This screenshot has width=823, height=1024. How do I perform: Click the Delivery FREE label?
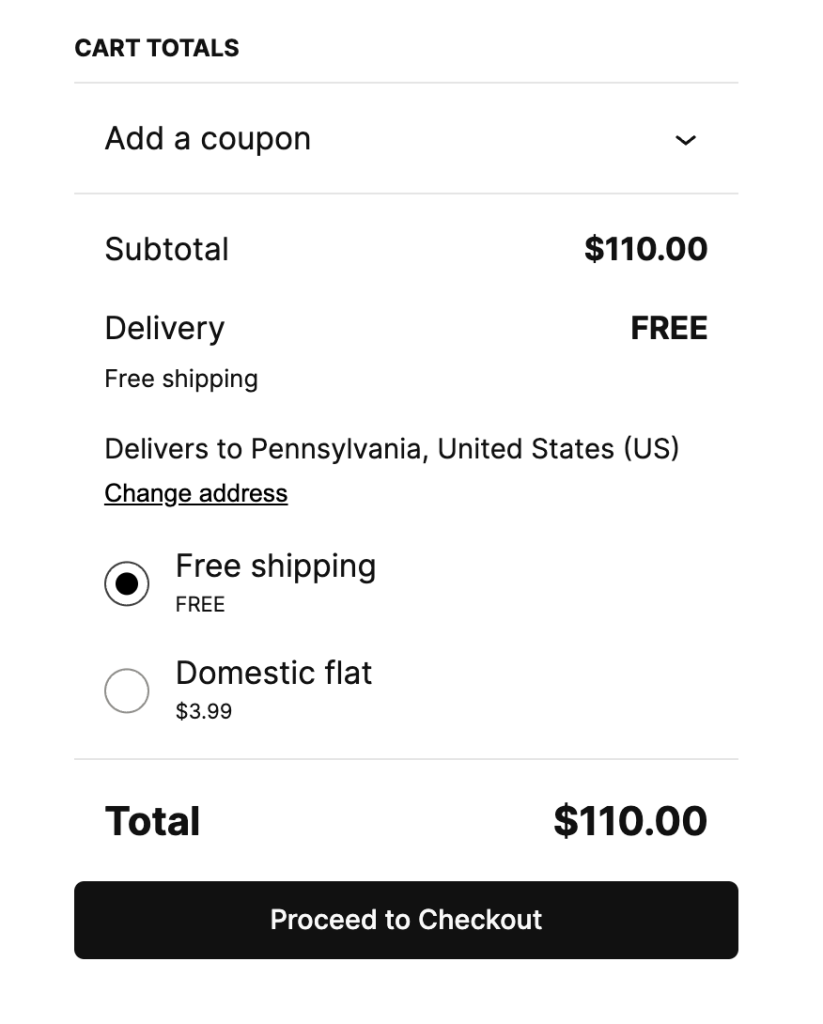click(670, 328)
